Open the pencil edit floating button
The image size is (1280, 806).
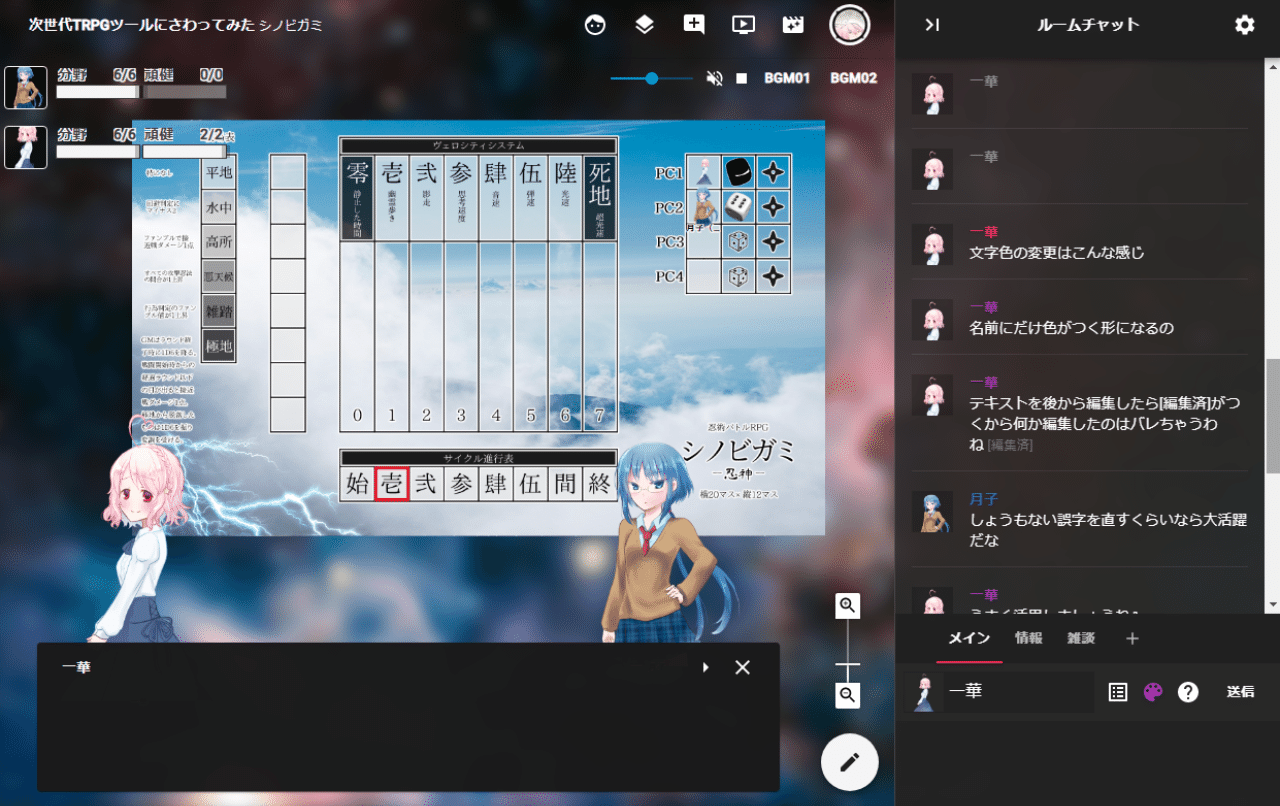[x=850, y=763]
